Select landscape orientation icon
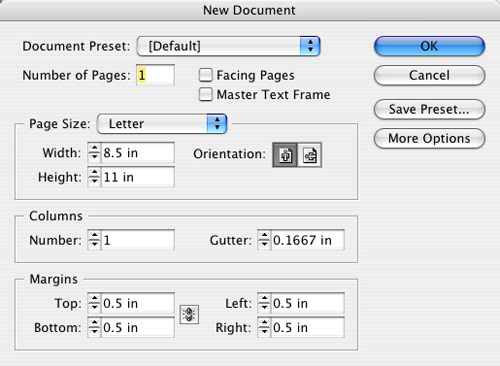The width and height of the screenshot is (500, 366). tap(310, 155)
